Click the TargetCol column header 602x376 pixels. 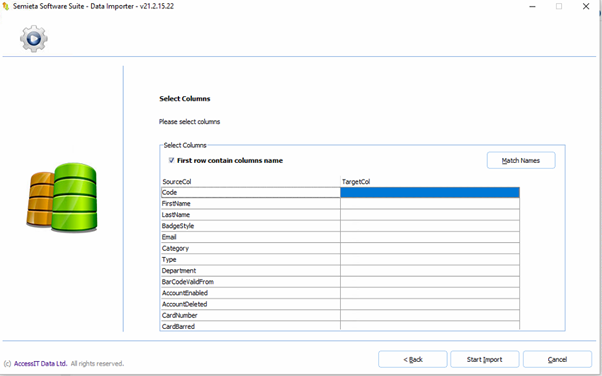point(430,182)
